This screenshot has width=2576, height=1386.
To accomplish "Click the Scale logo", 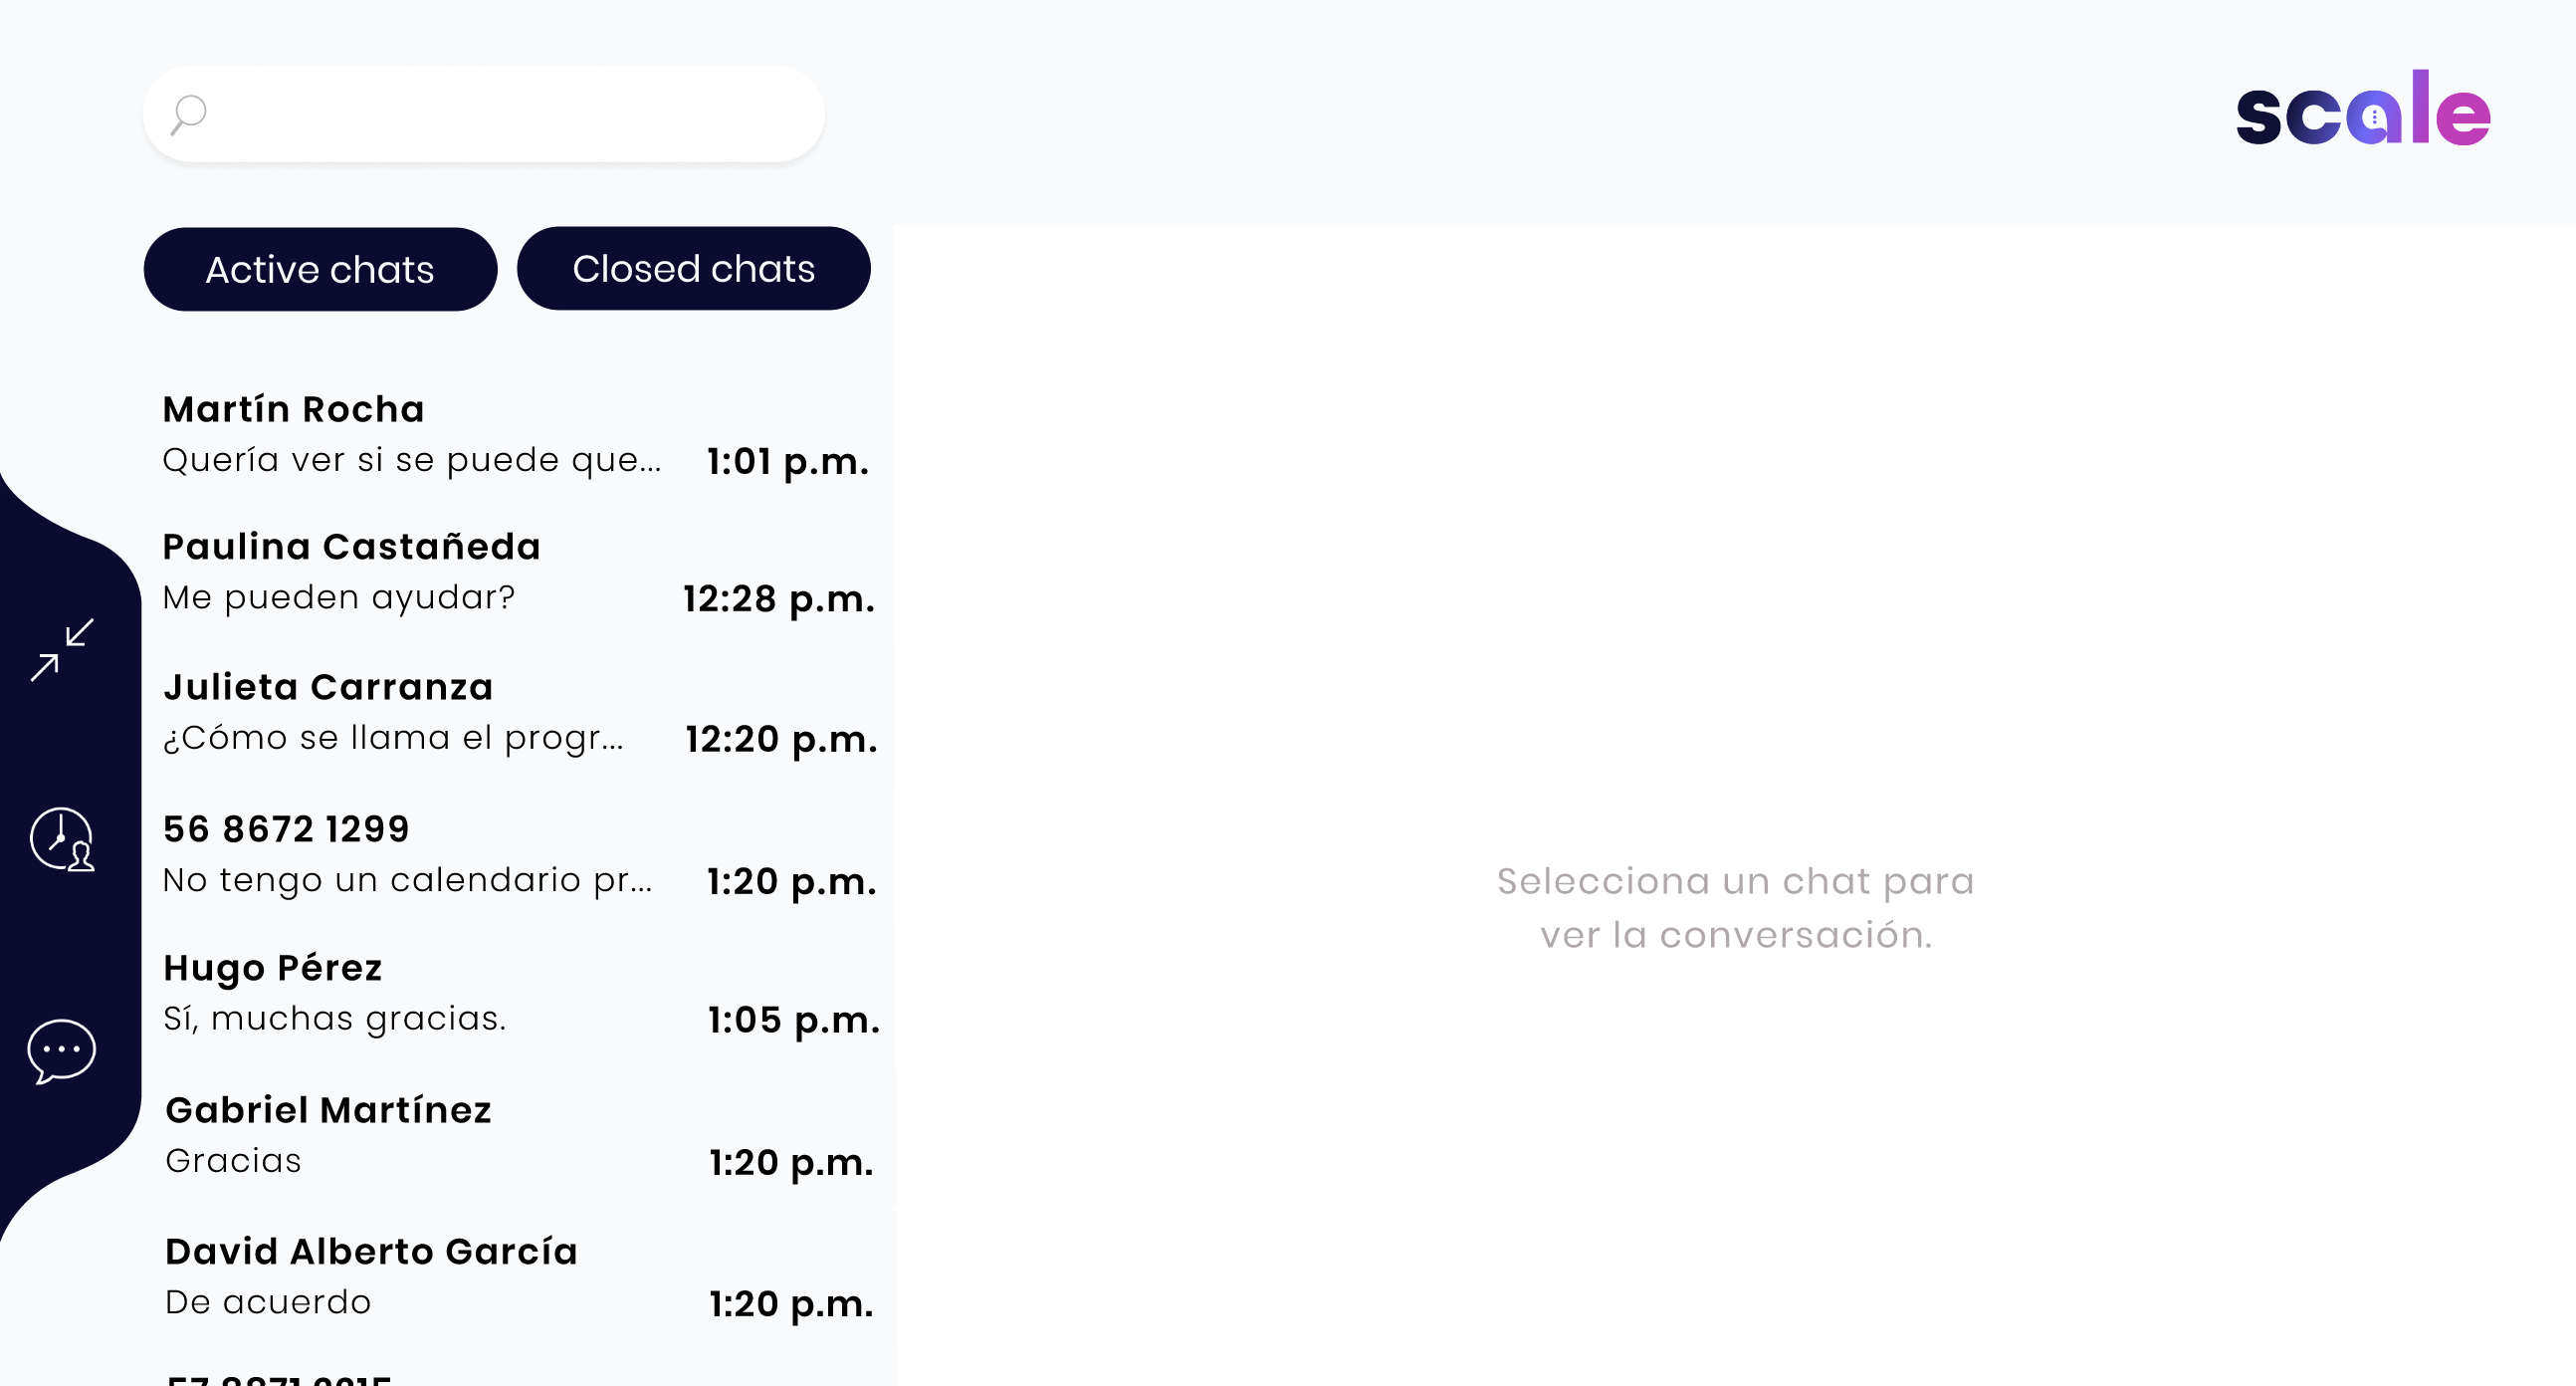I will click(x=2363, y=108).
